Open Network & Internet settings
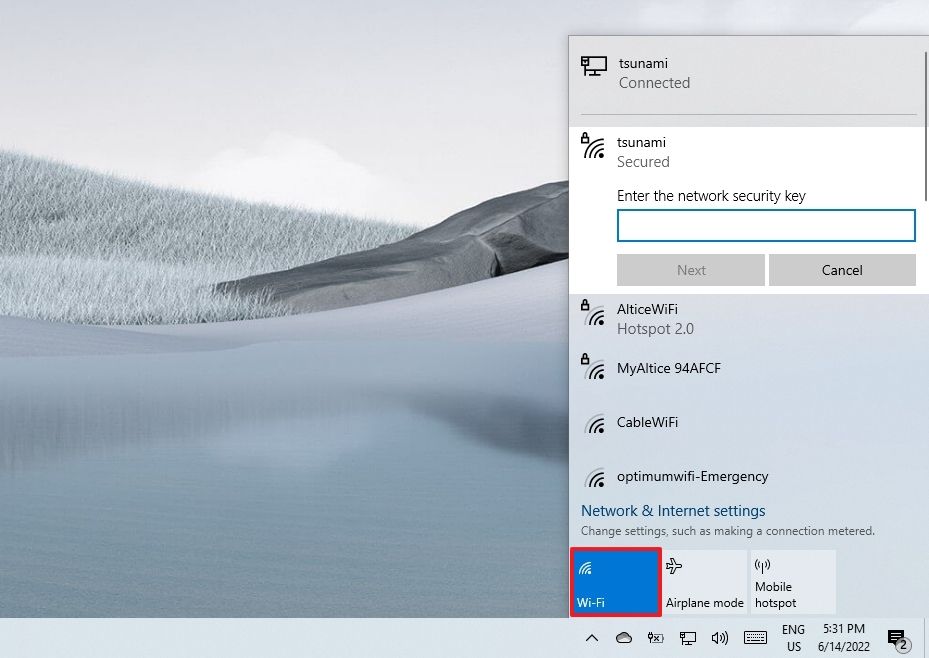This screenshot has height=658, width=929. [x=673, y=510]
